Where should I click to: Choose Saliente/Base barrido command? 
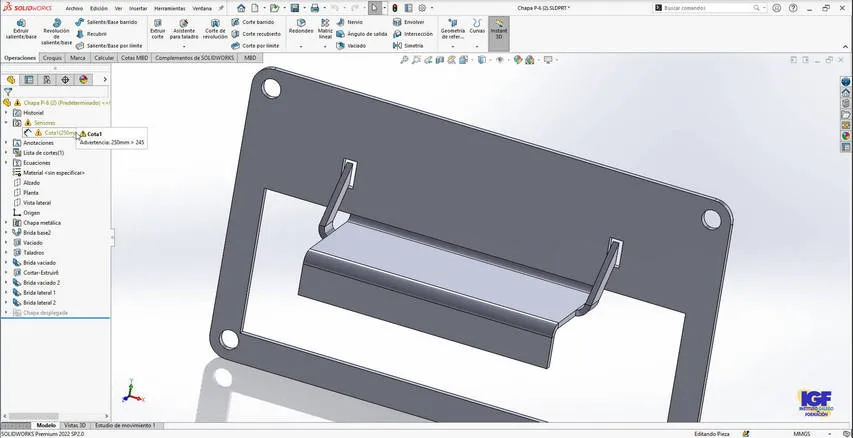(x=106, y=22)
